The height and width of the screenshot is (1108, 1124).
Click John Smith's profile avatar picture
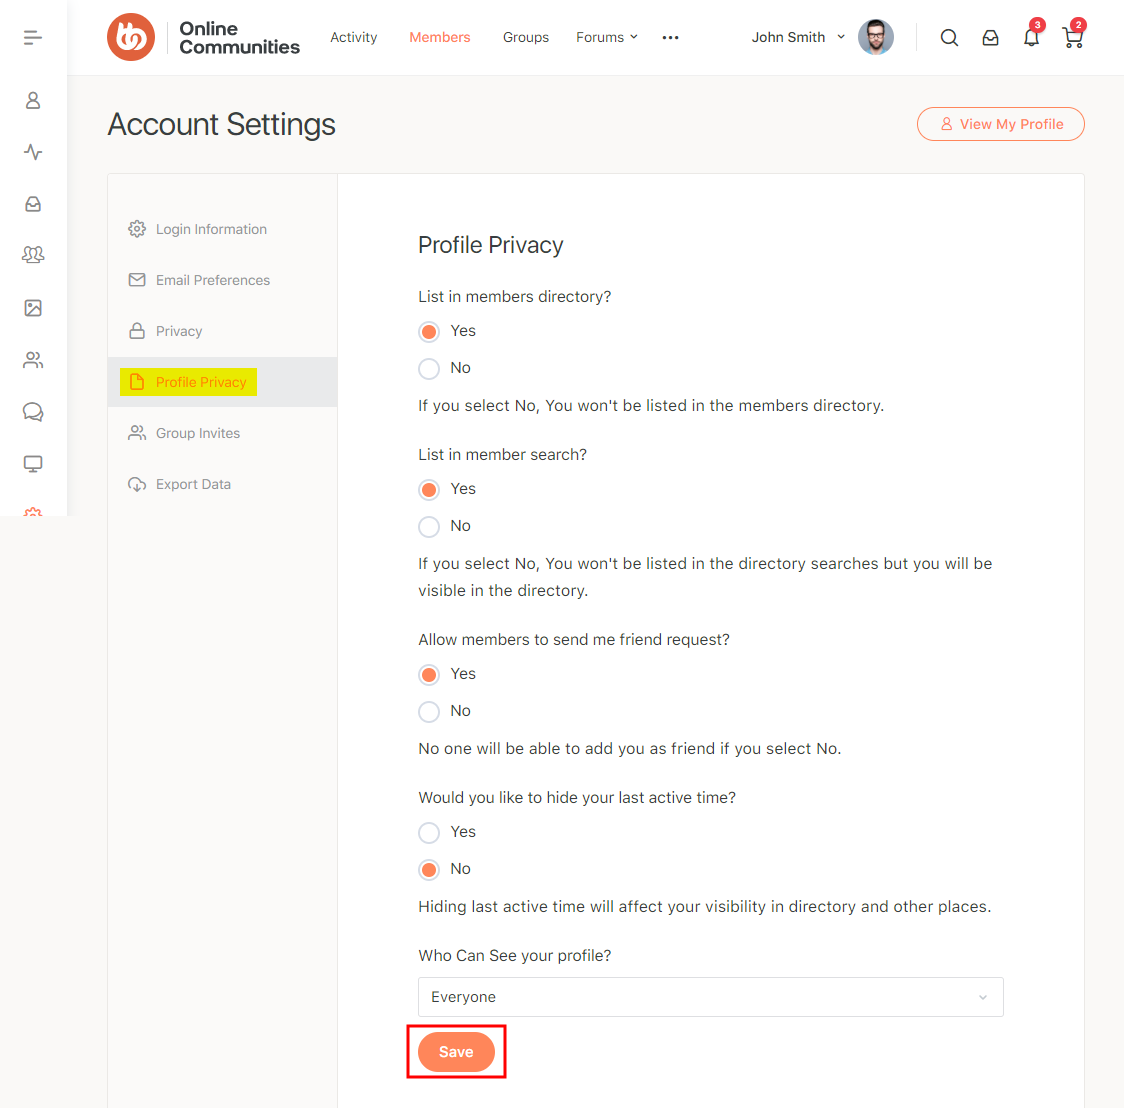tap(876, 37)
